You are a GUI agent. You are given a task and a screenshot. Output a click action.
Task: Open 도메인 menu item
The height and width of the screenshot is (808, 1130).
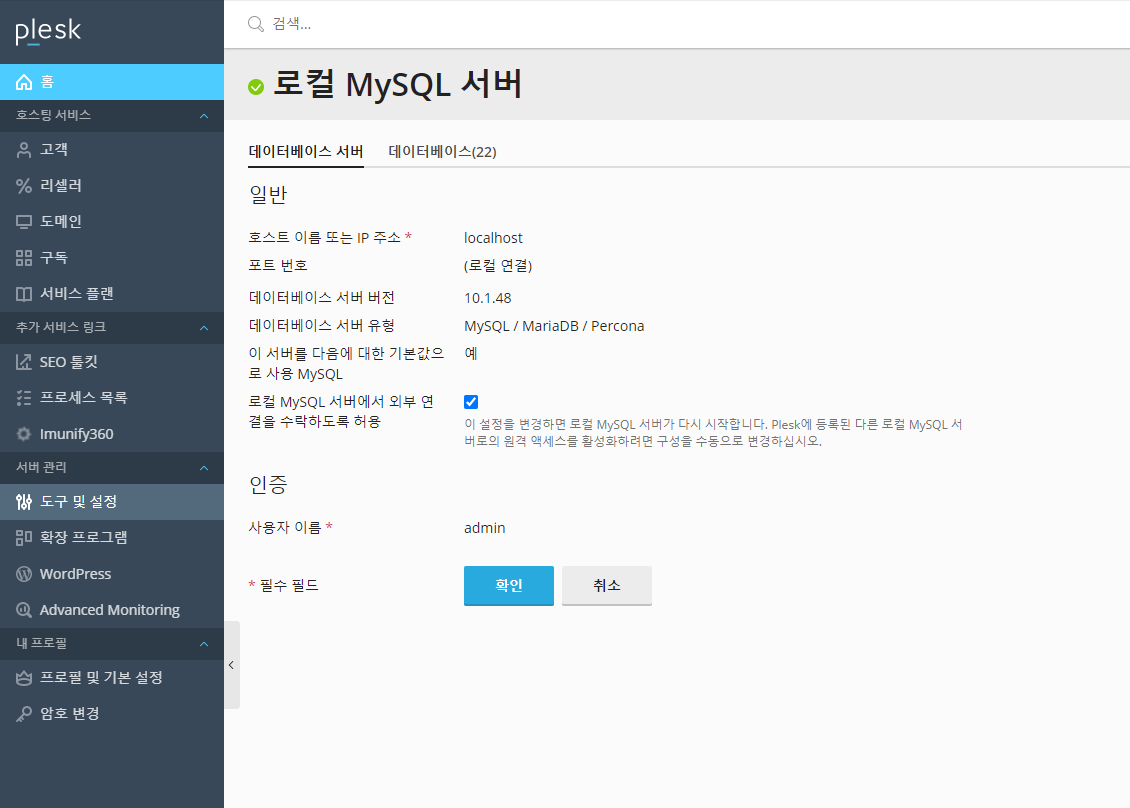click(x=112, y=222)
